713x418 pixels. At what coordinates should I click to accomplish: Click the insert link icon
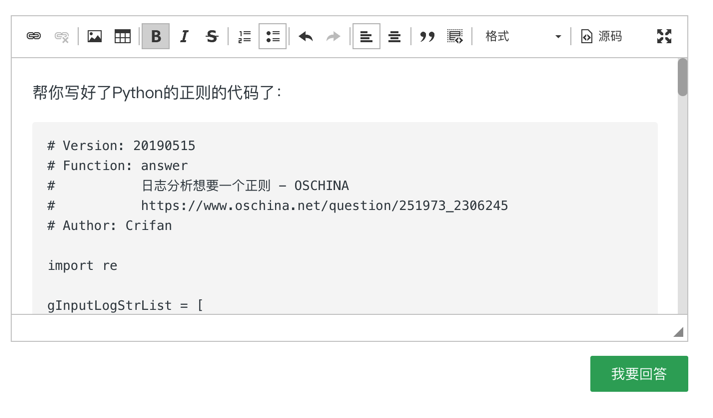(x=34, y=37)
